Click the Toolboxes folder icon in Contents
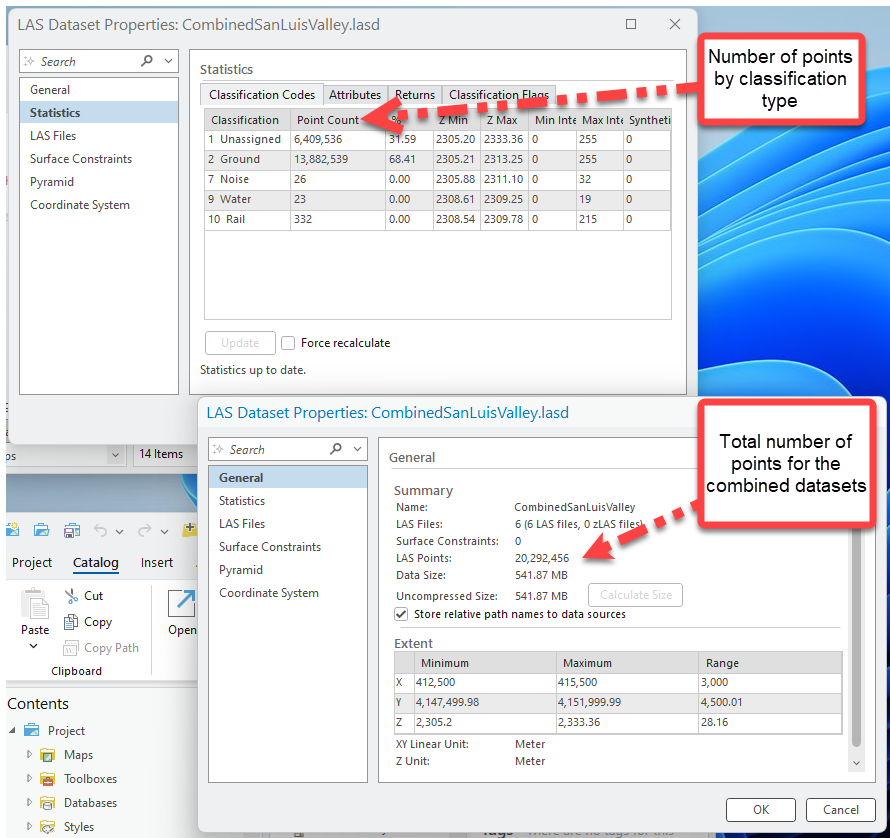 [x=47, y=779]
